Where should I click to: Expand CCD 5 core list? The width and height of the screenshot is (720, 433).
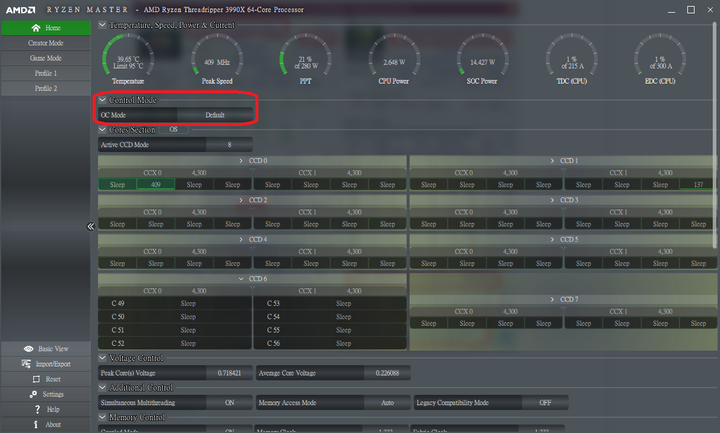(552, 240)
